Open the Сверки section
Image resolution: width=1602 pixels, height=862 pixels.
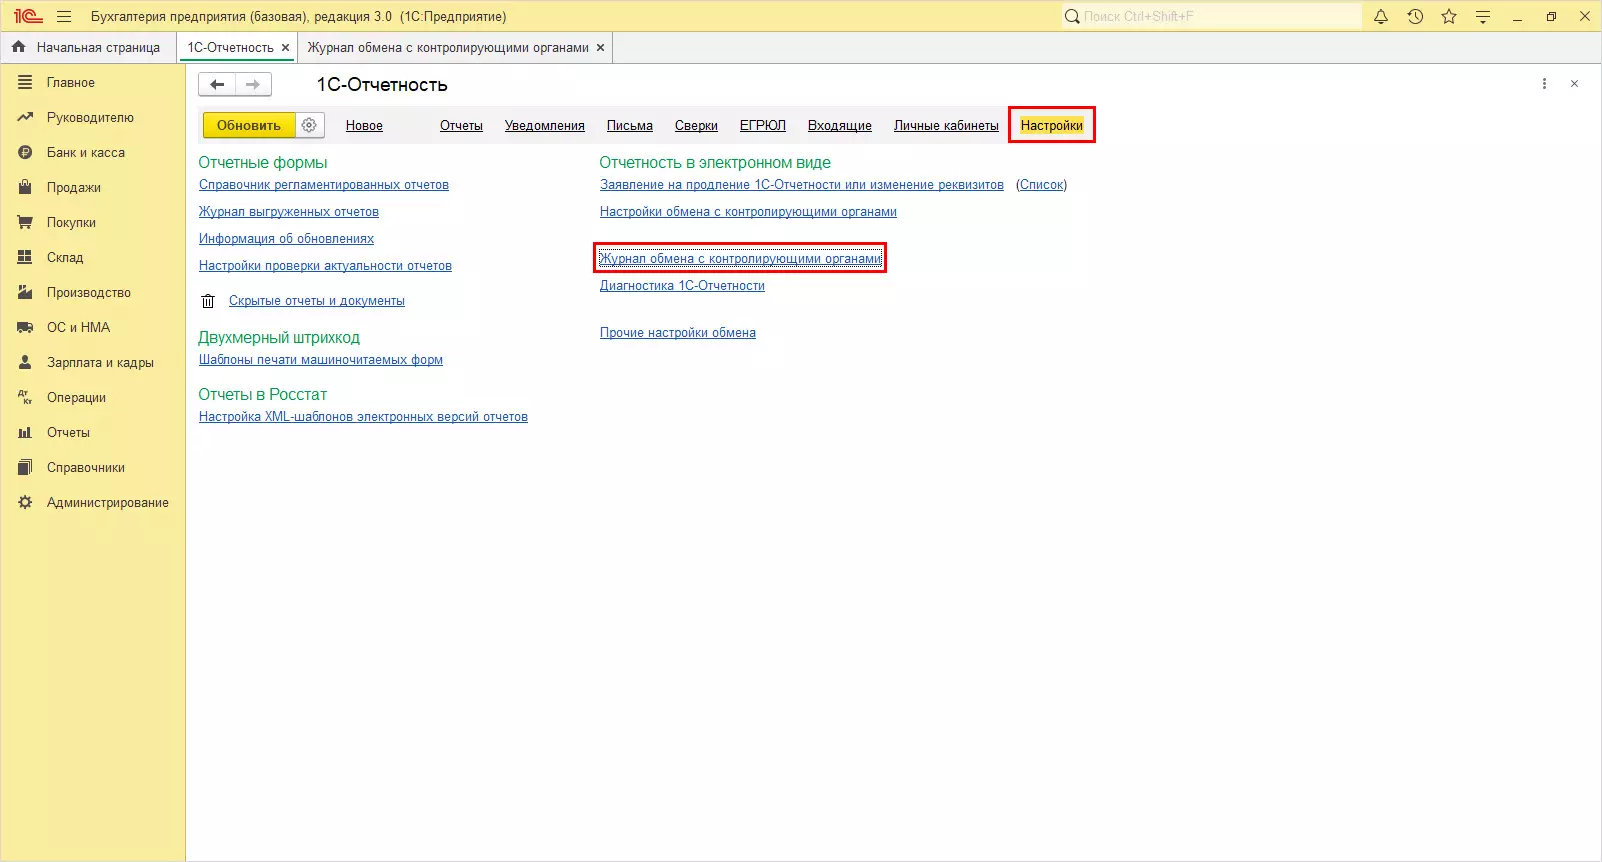tap(696, 126)
